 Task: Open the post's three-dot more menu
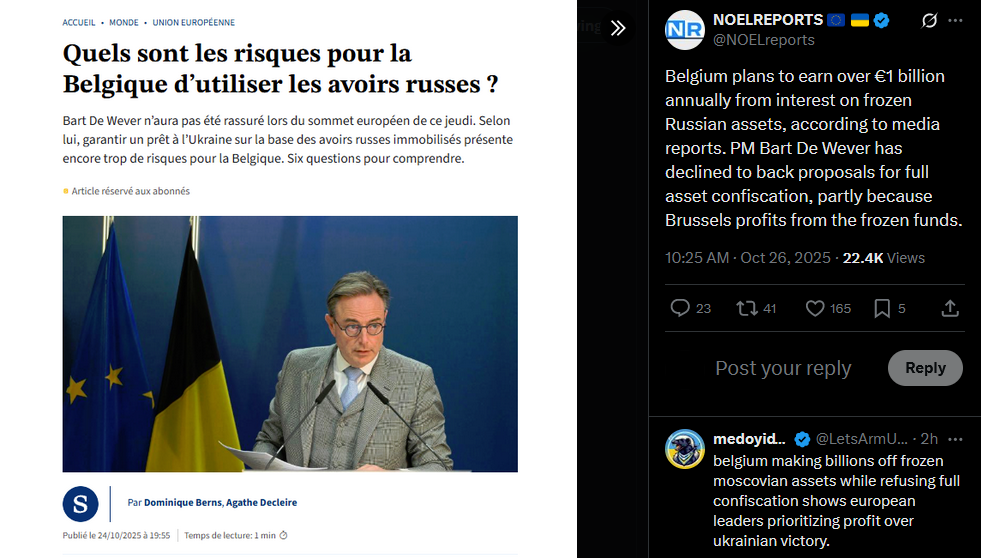click(955, 21)
